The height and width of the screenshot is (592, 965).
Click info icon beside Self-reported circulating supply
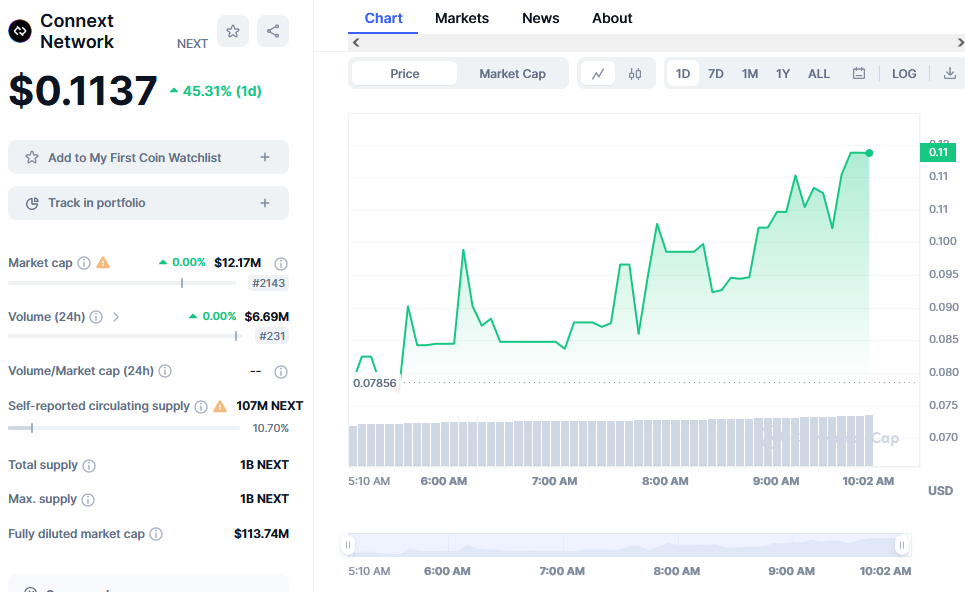point(201,406)
